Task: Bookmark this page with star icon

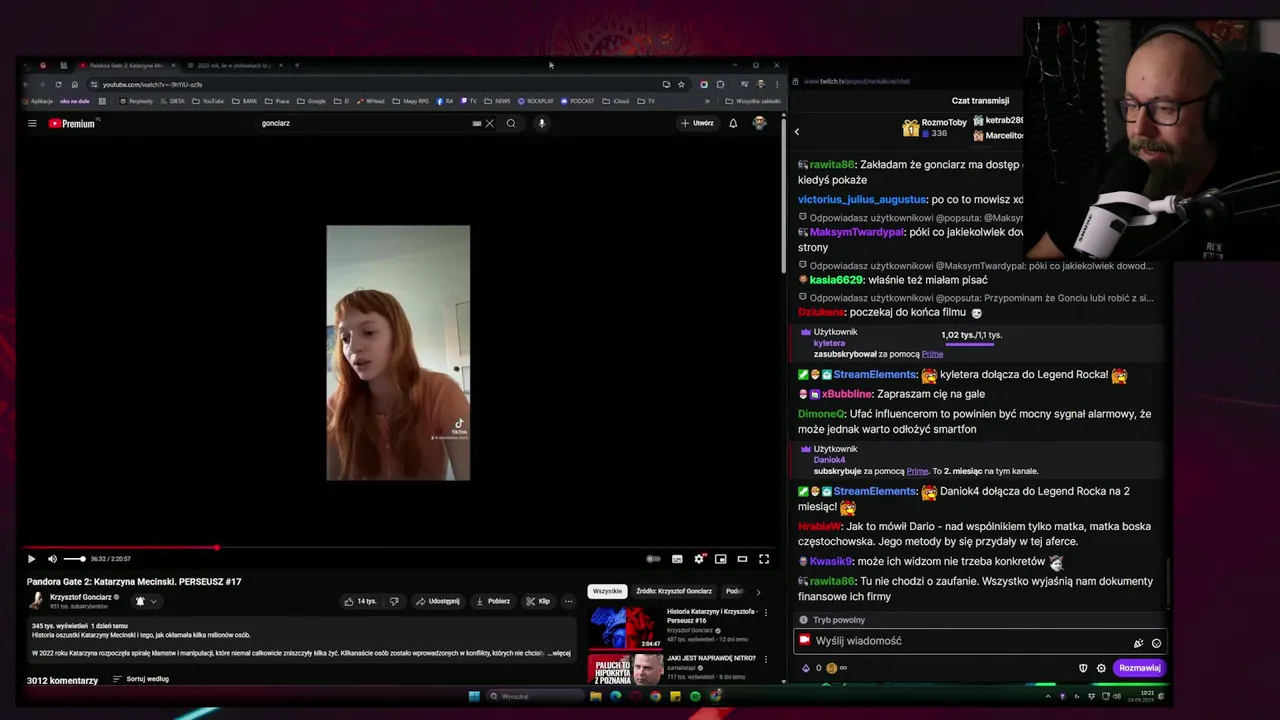Action: point(681,84)
